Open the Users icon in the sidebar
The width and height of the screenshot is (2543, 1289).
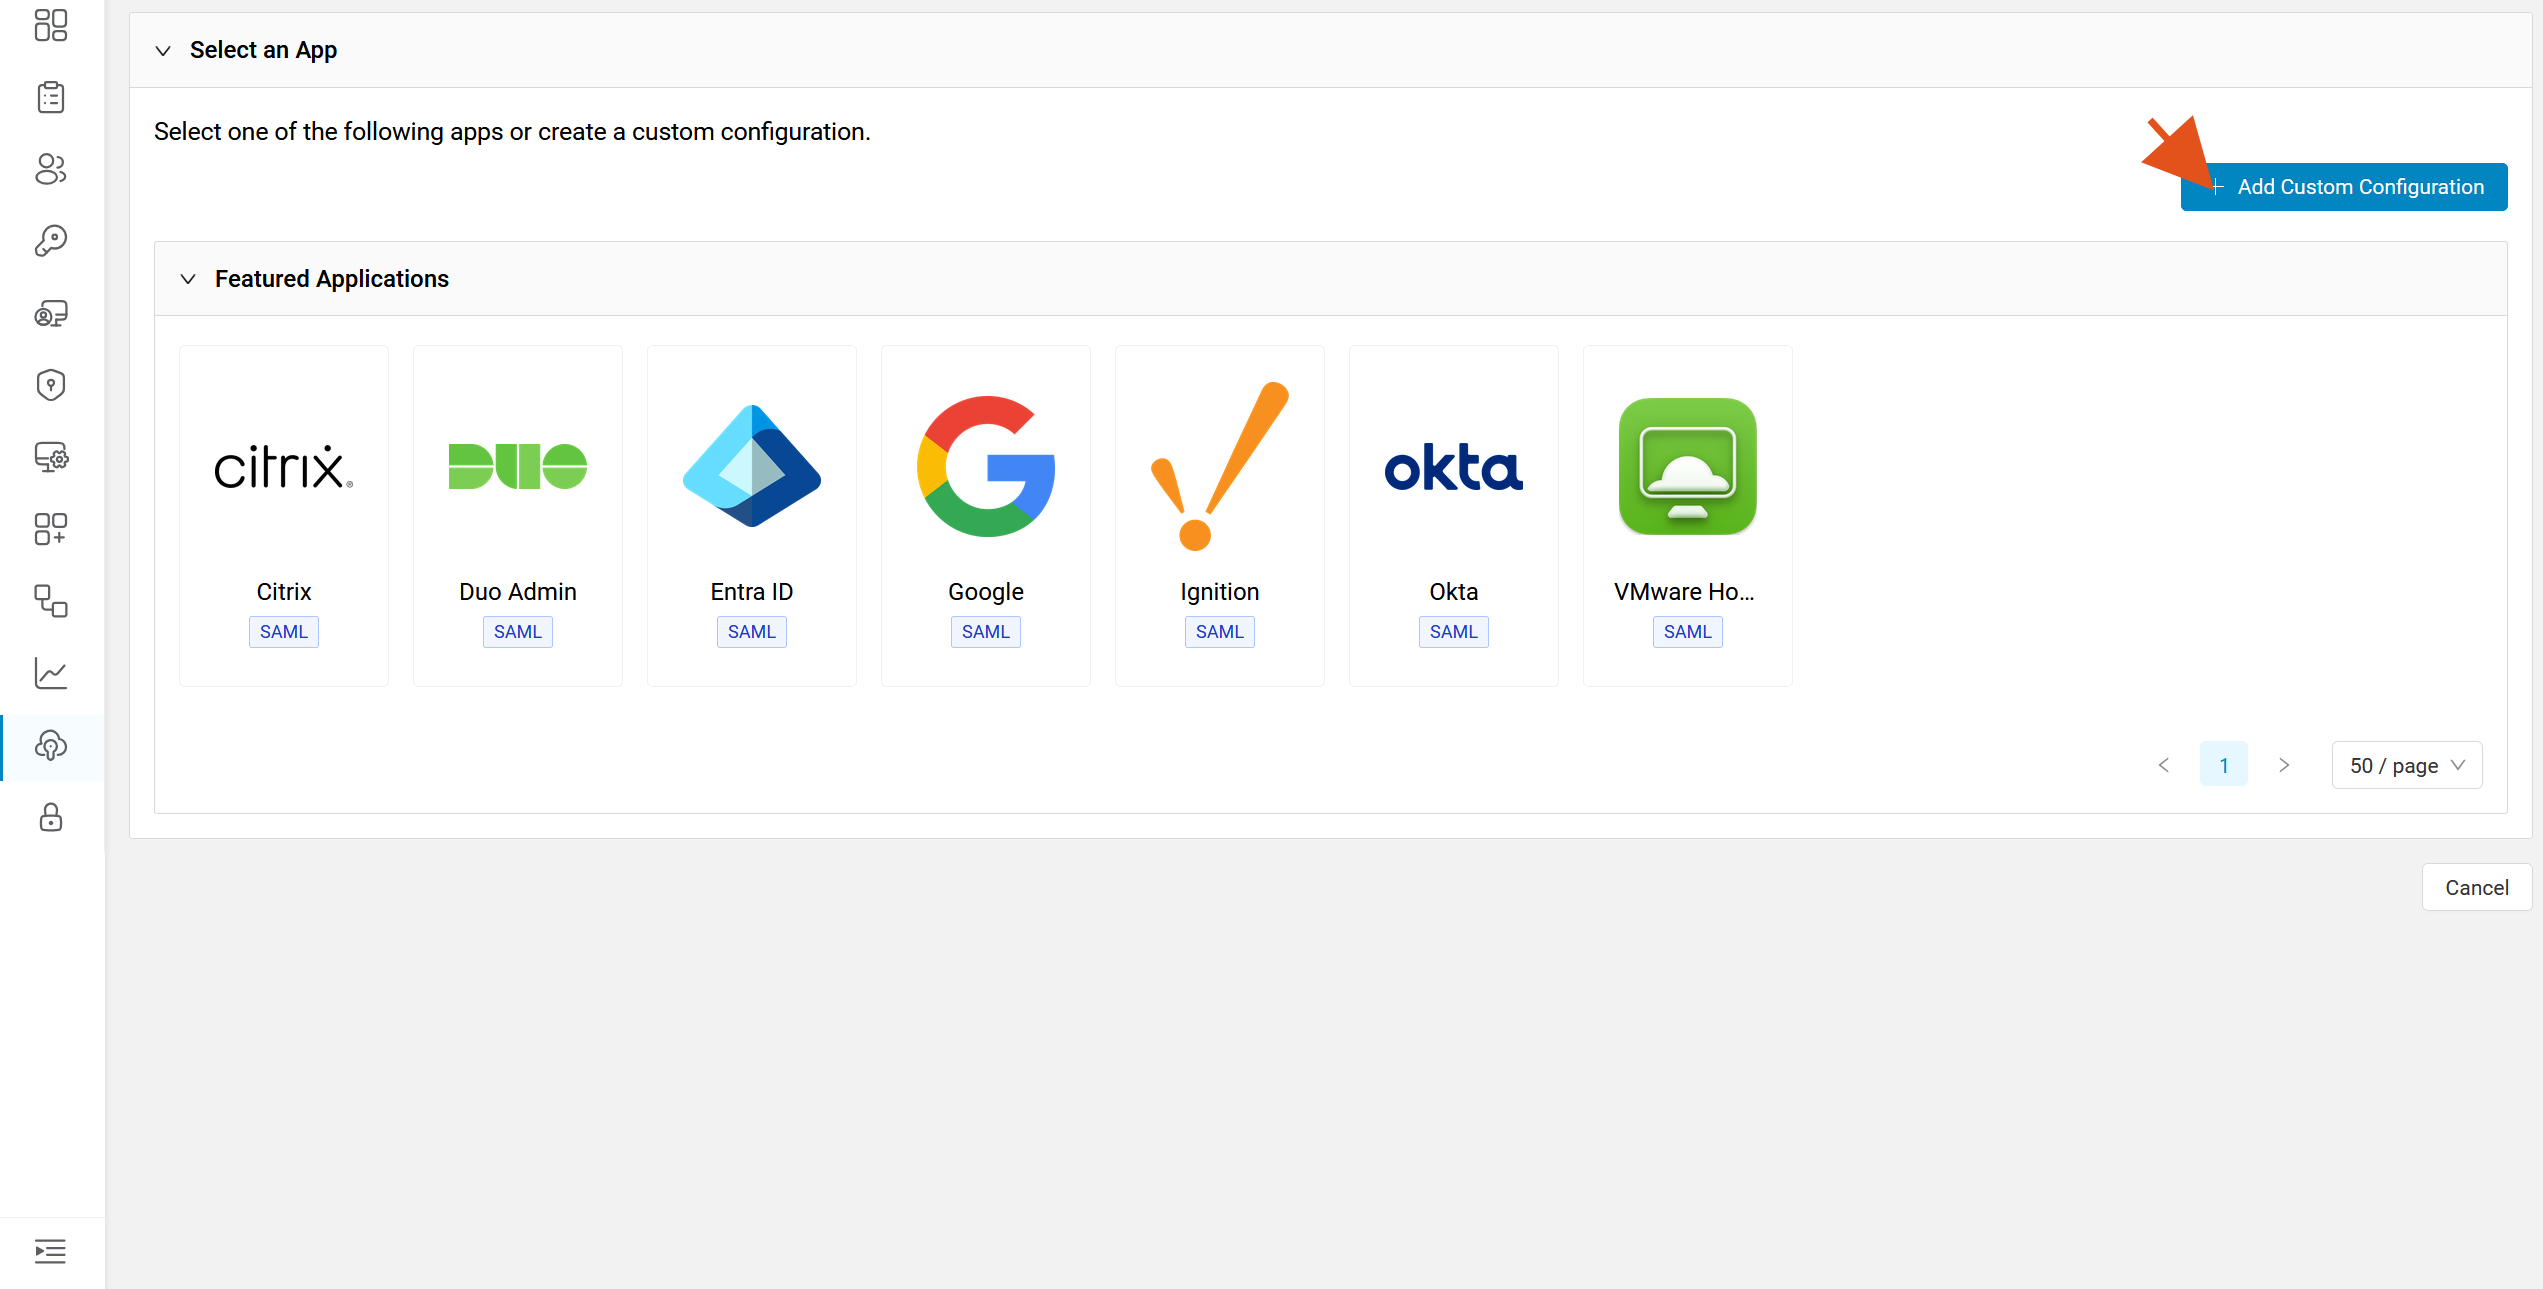(x=51, y=169)
